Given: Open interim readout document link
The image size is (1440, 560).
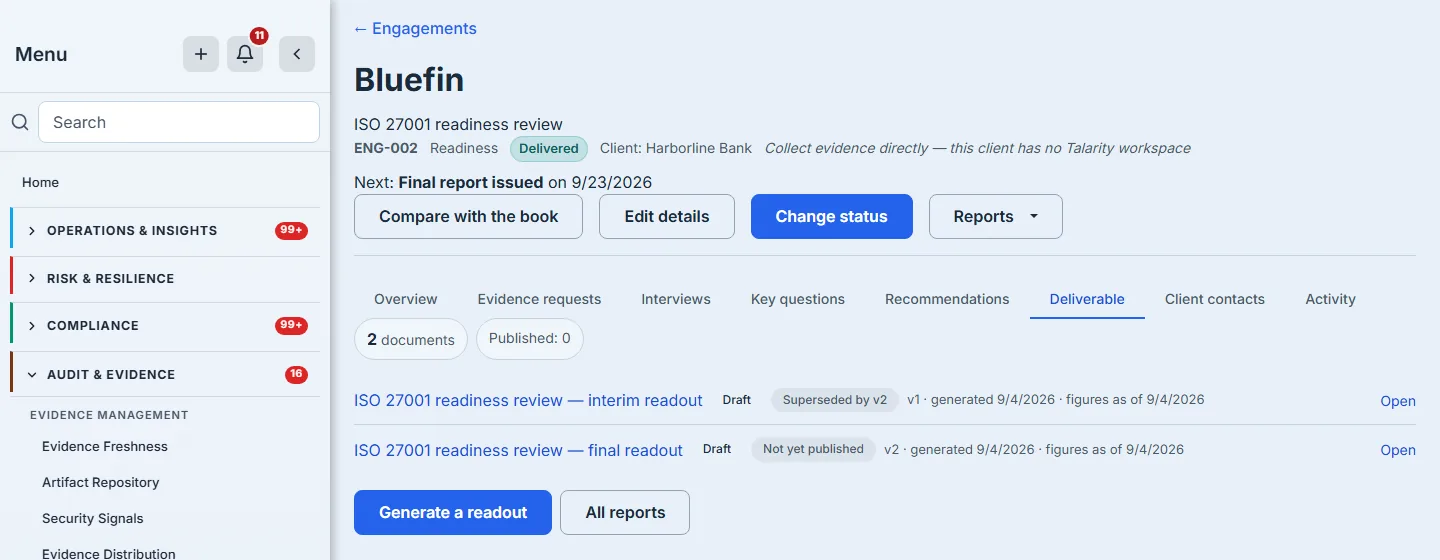Looking at the screenshot, I should pos(528,400).
